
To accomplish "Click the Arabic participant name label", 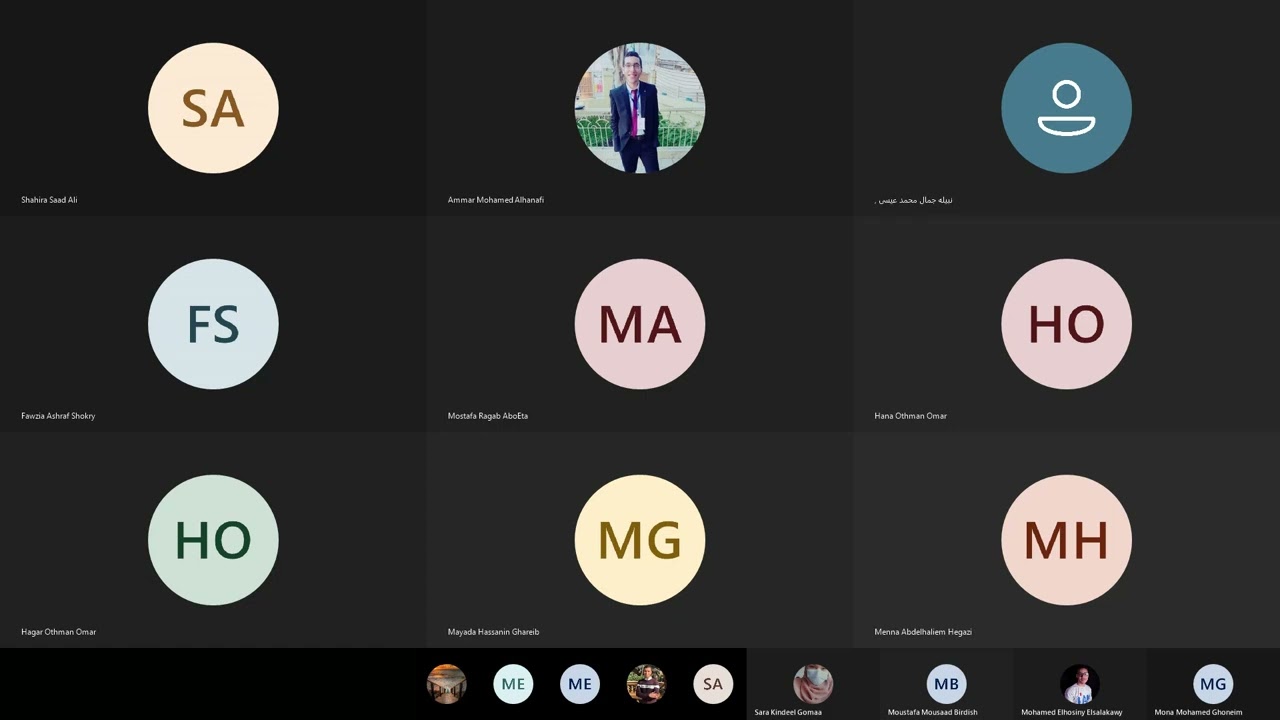I will (x=914, y=200).
